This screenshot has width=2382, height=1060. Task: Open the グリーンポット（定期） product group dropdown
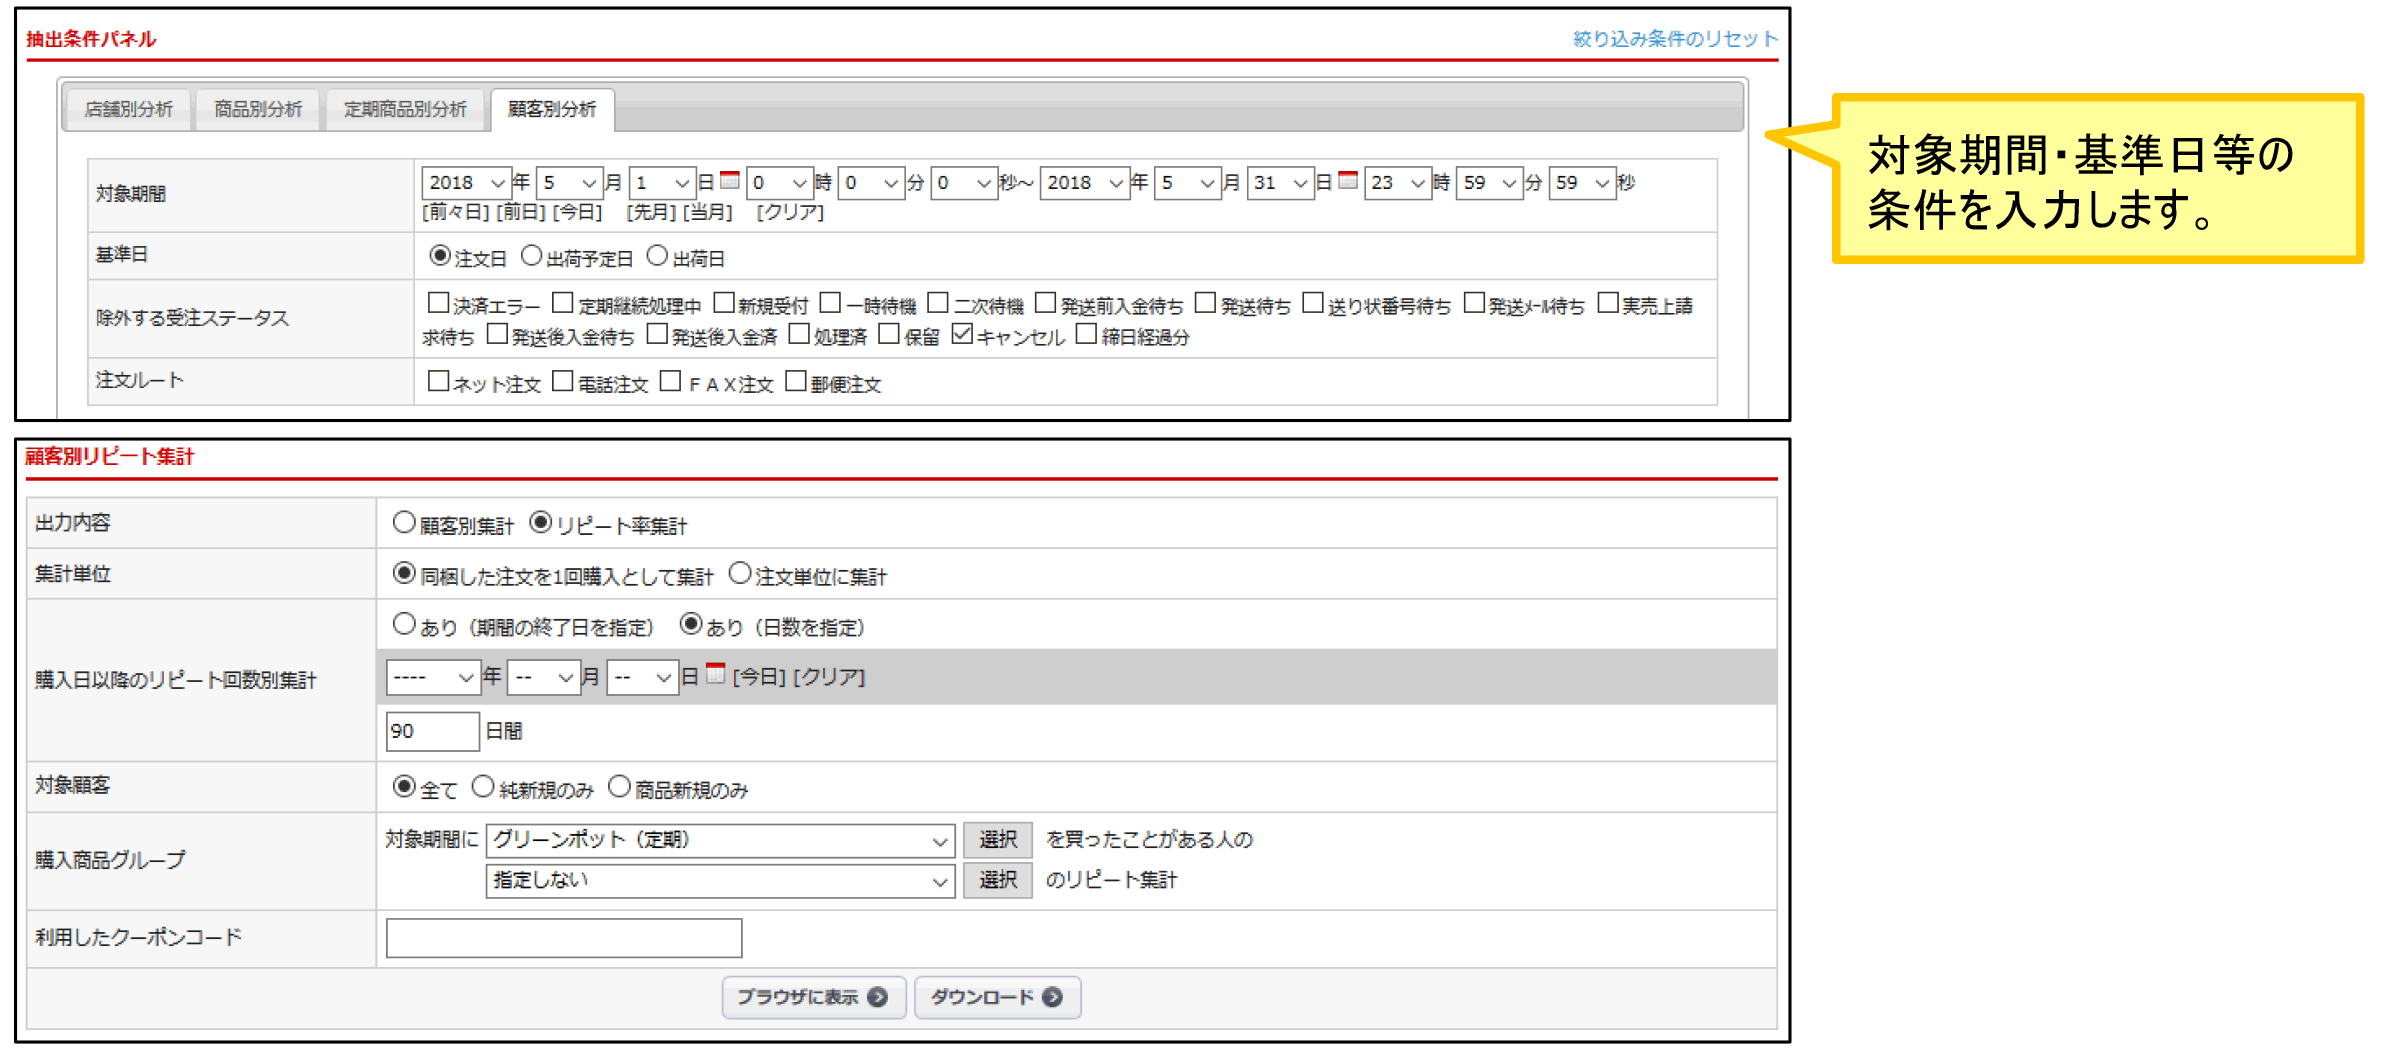click(x=720, y=841)
